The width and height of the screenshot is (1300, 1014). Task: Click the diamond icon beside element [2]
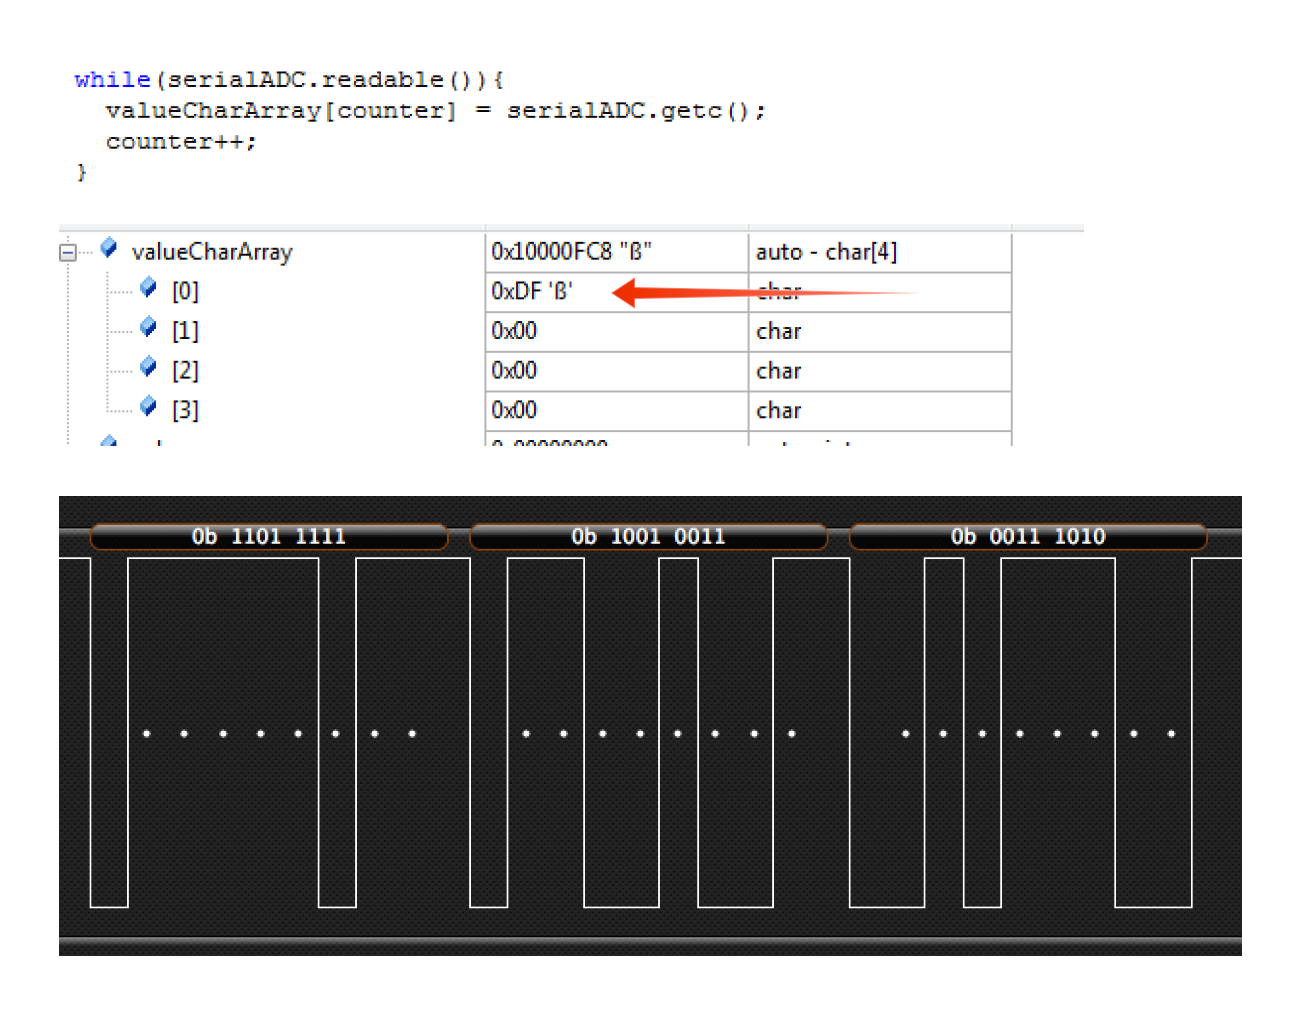[148, 367]
